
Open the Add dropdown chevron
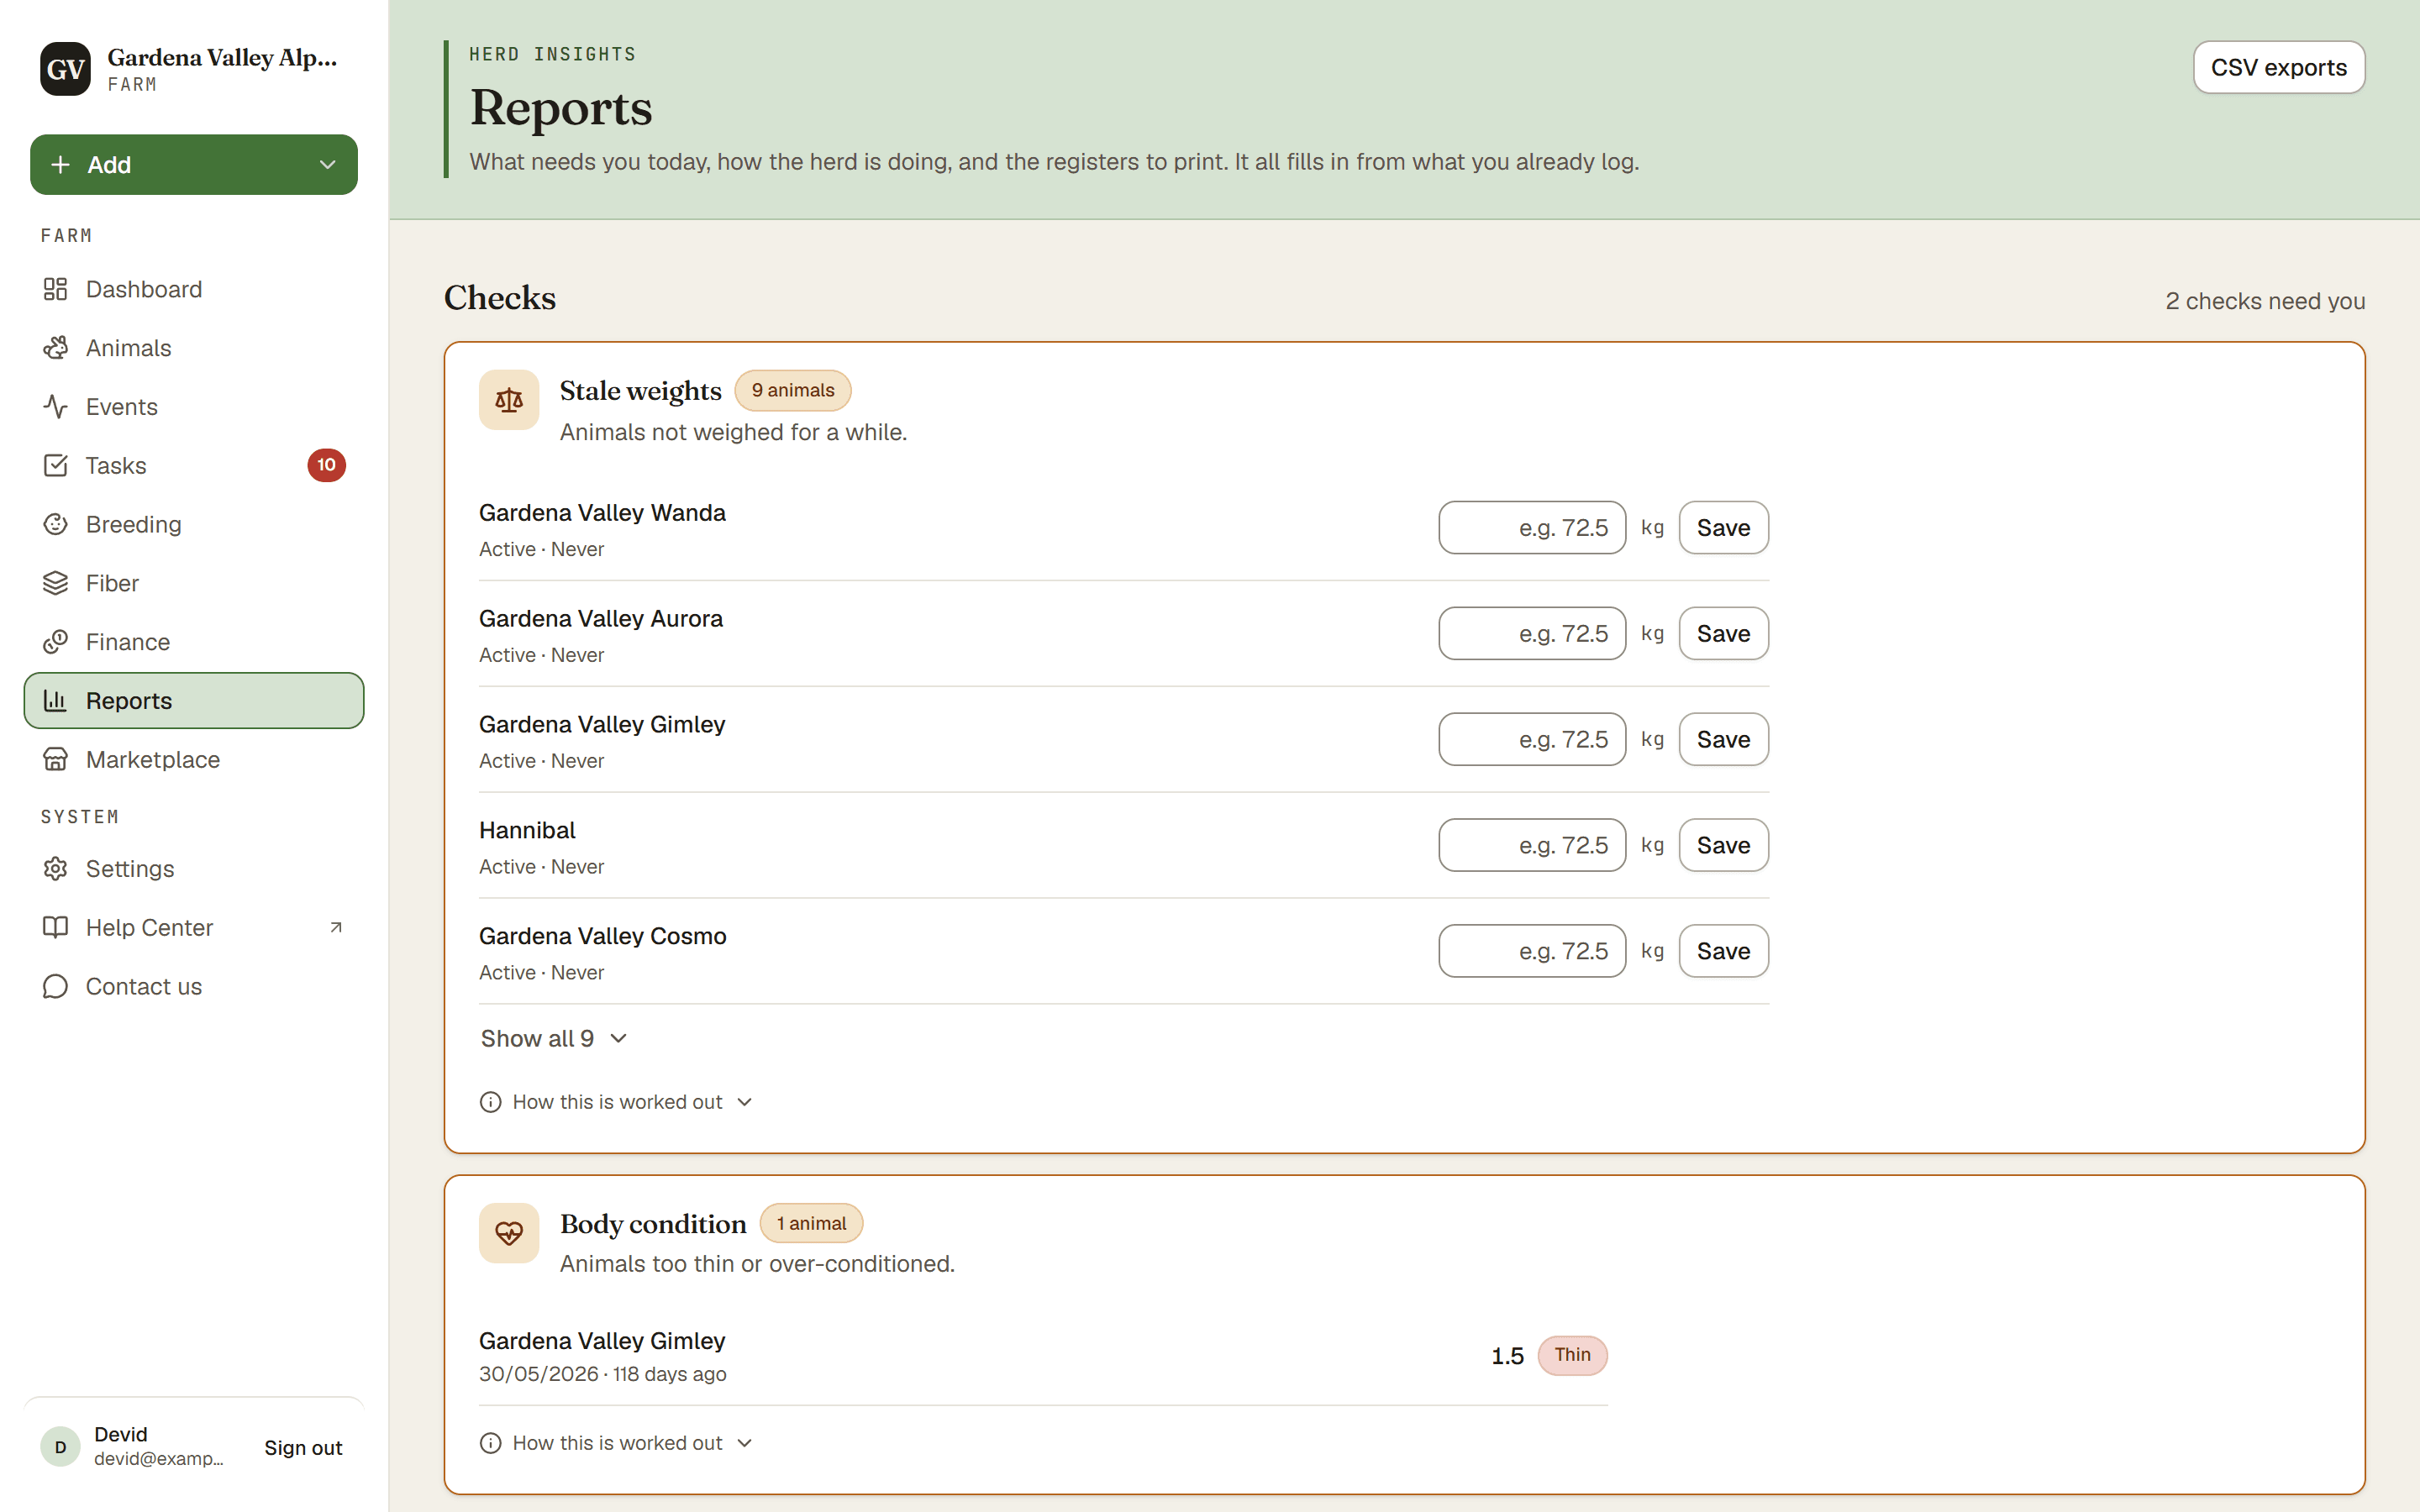[x=327, y=165]
